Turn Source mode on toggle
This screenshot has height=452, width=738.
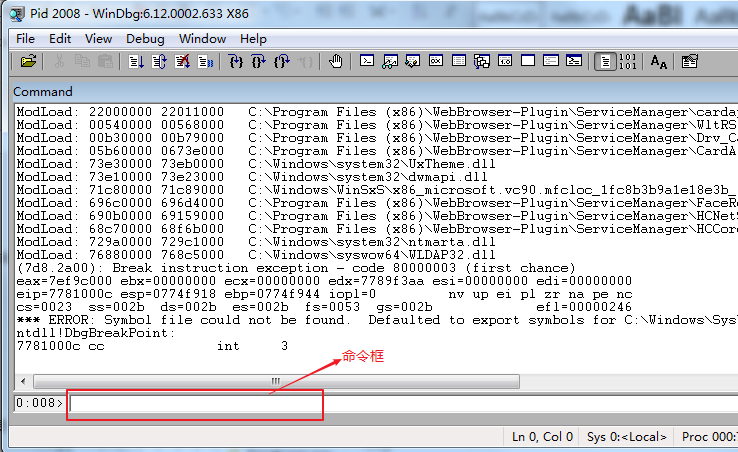(x=605, y=61)
